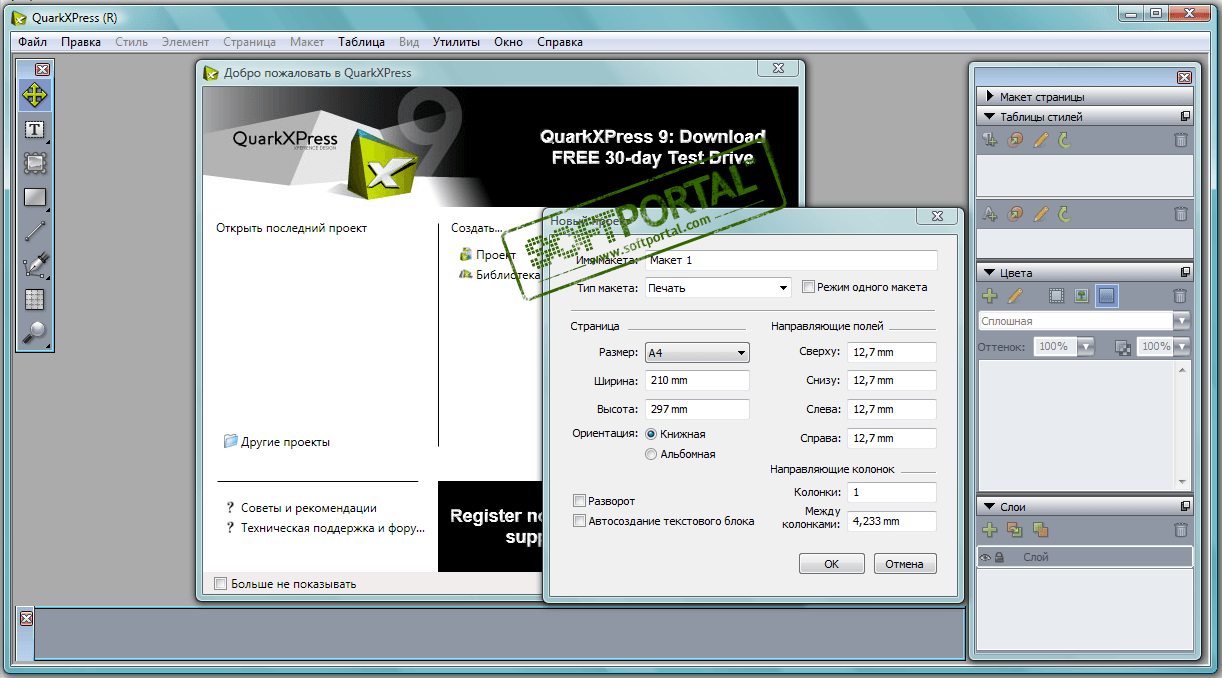The width and height of the screenshot is (1222, 678).
Task: Click the edit color pencil icon
Action: pos(1015,296)
